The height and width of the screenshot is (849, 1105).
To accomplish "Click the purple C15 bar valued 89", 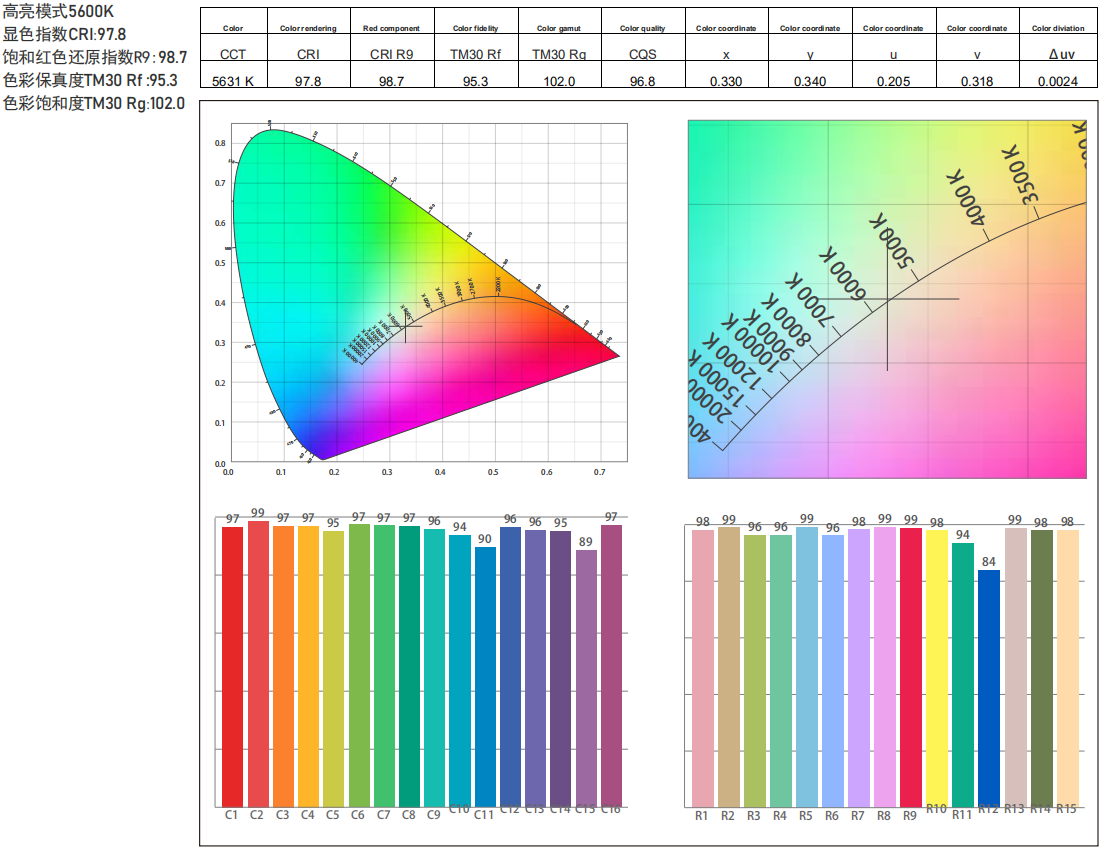I will [586, 678].
